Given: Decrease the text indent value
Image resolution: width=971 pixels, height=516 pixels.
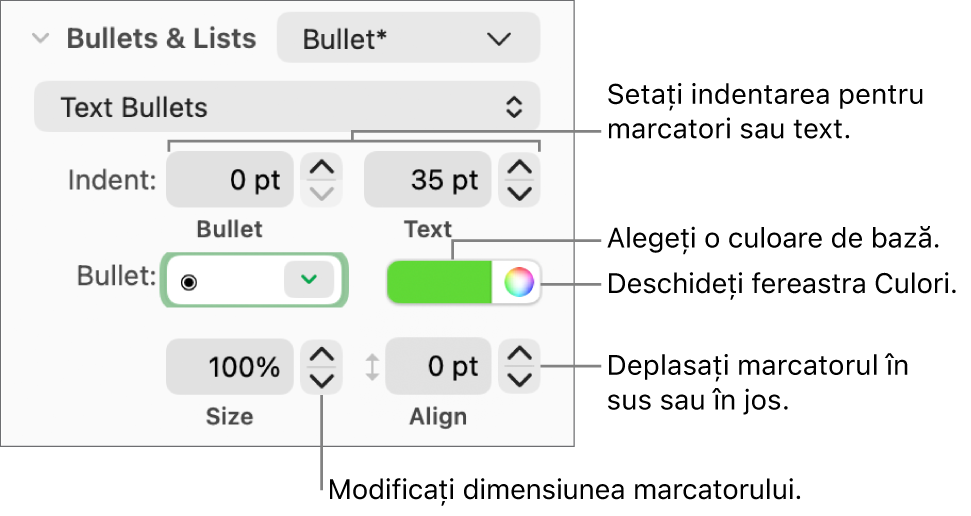Looking at the screenshot, I should (519, 192).
